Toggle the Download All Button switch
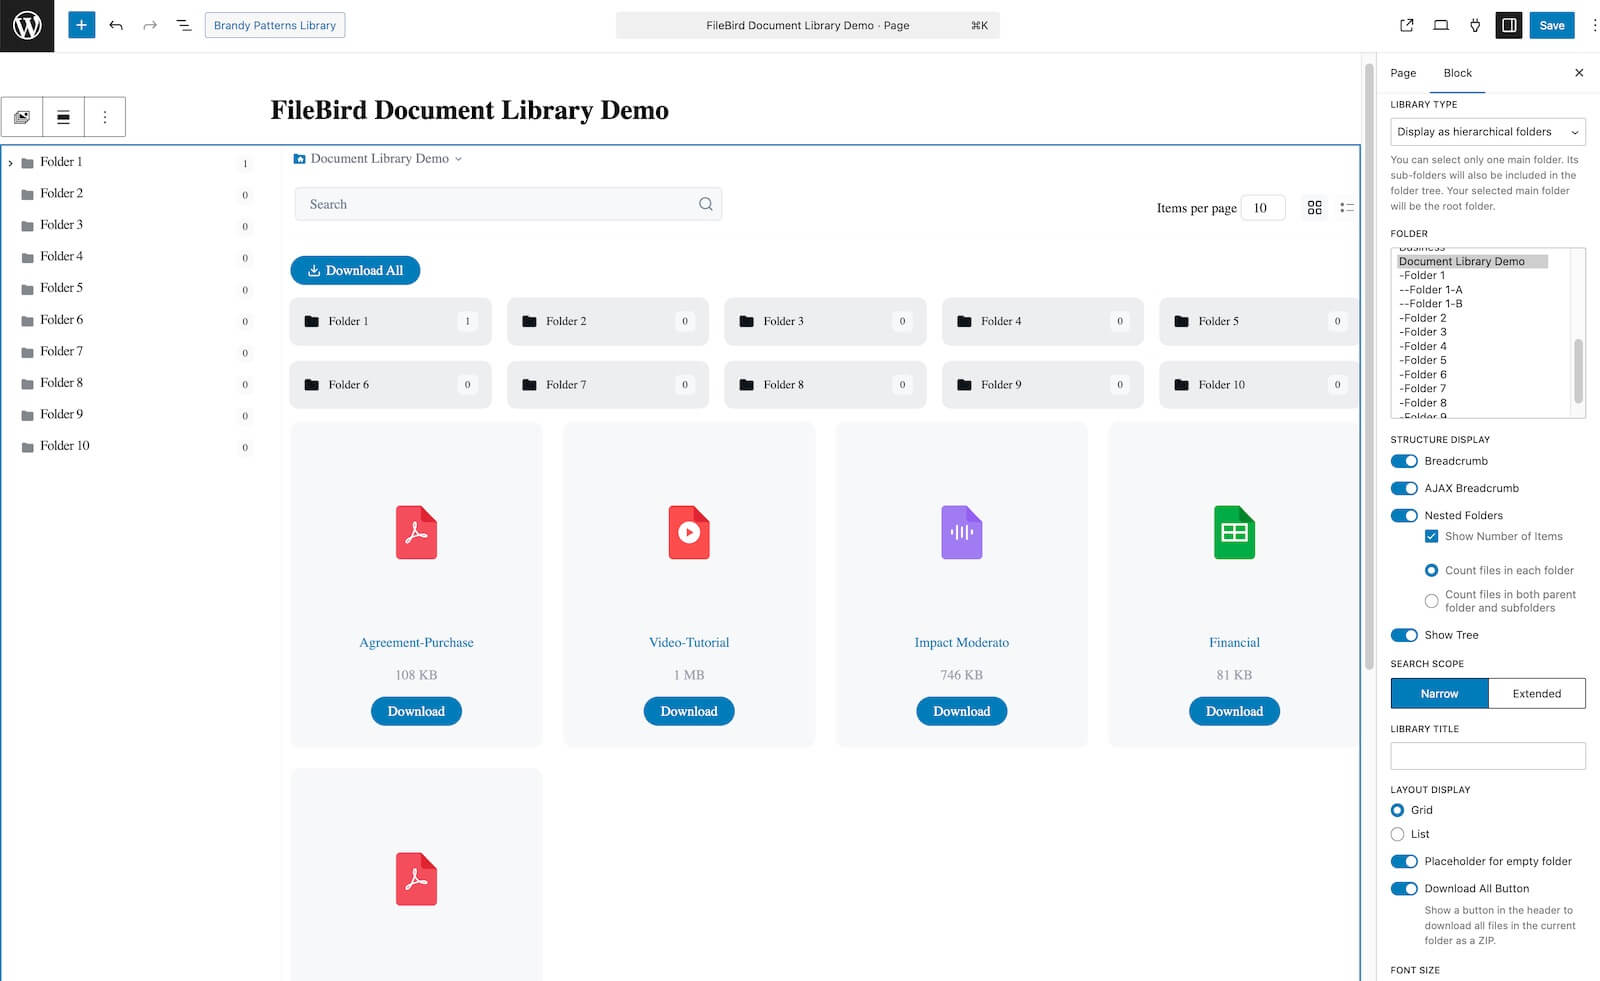1600x981 pixels. pyautogui.click(x=1404, y=888)
